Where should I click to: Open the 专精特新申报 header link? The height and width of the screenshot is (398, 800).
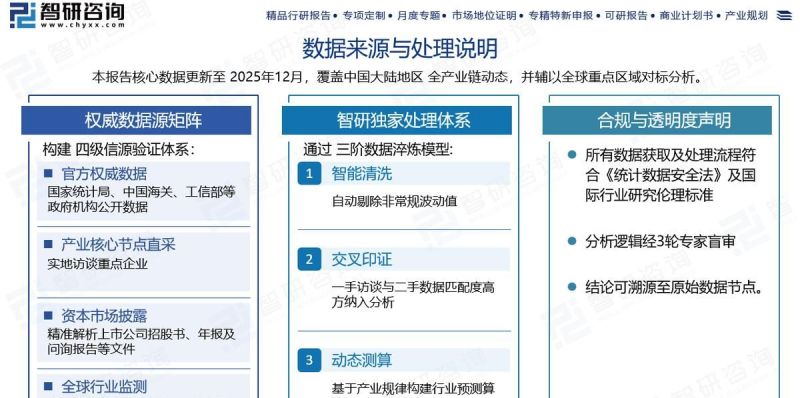(x=561, y=16)
